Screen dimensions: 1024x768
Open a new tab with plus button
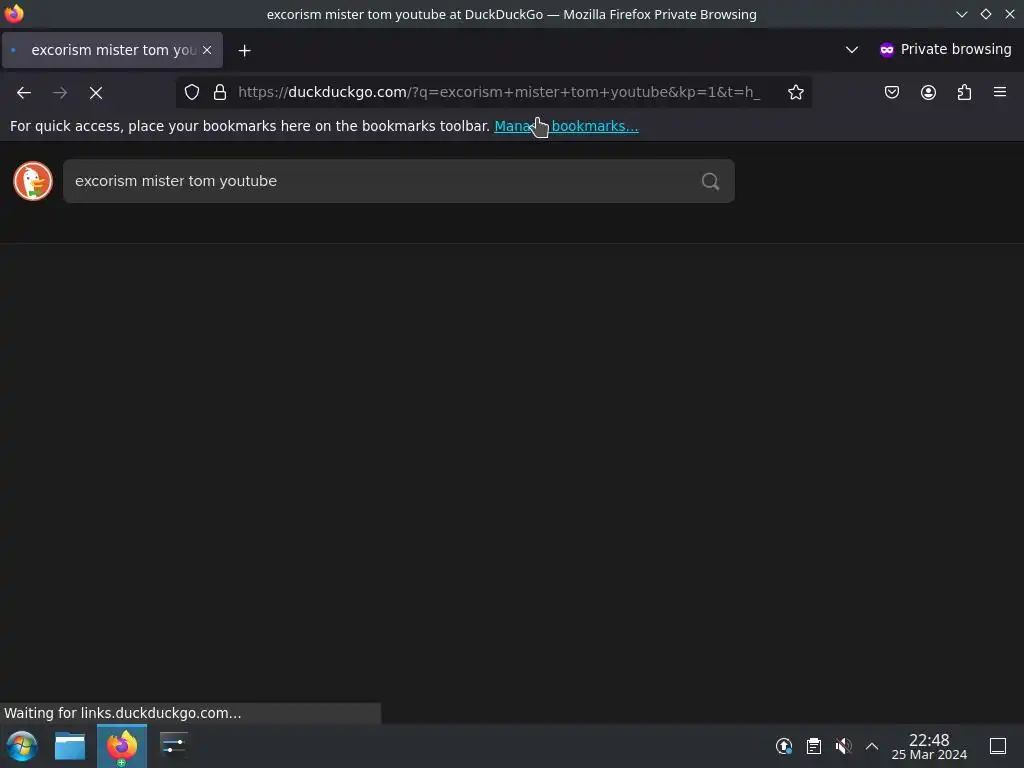[x=244, y=50]
